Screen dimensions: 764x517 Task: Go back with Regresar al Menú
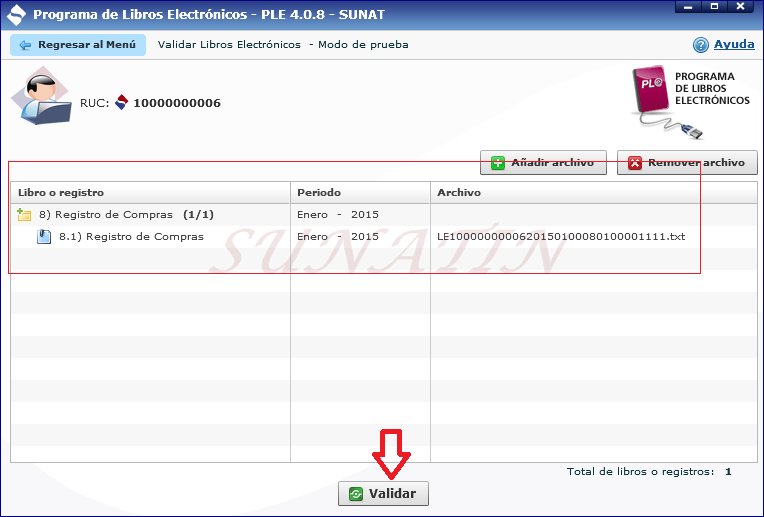[78, 45]
